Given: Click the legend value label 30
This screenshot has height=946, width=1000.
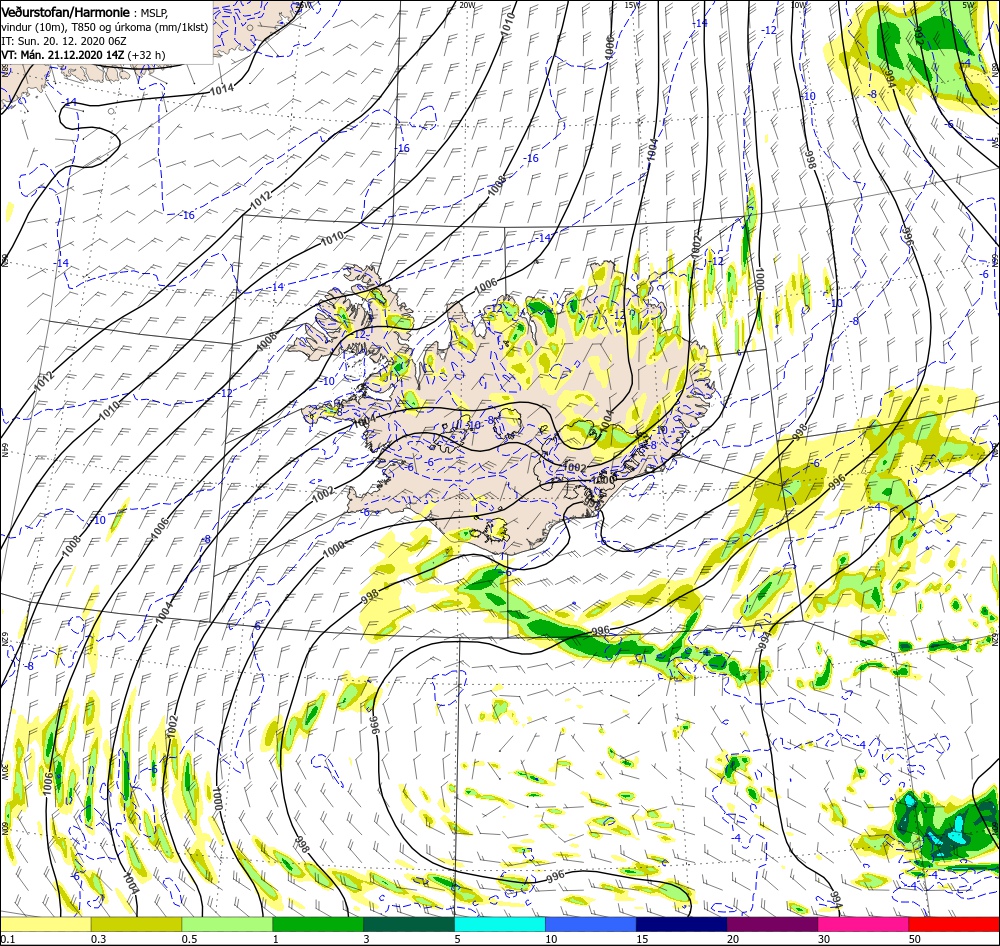Looking at the screenshot, I should click(x=824, y=938).
